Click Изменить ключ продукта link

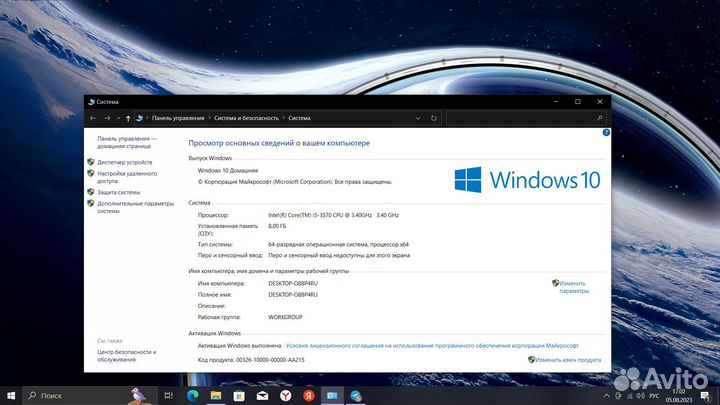pyautogui.click(x=568, y=360)
